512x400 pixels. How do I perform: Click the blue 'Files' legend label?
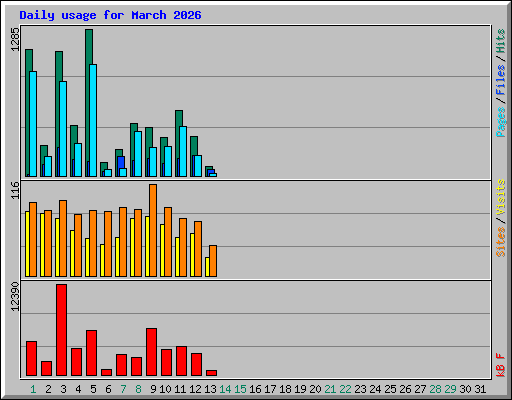501,80
